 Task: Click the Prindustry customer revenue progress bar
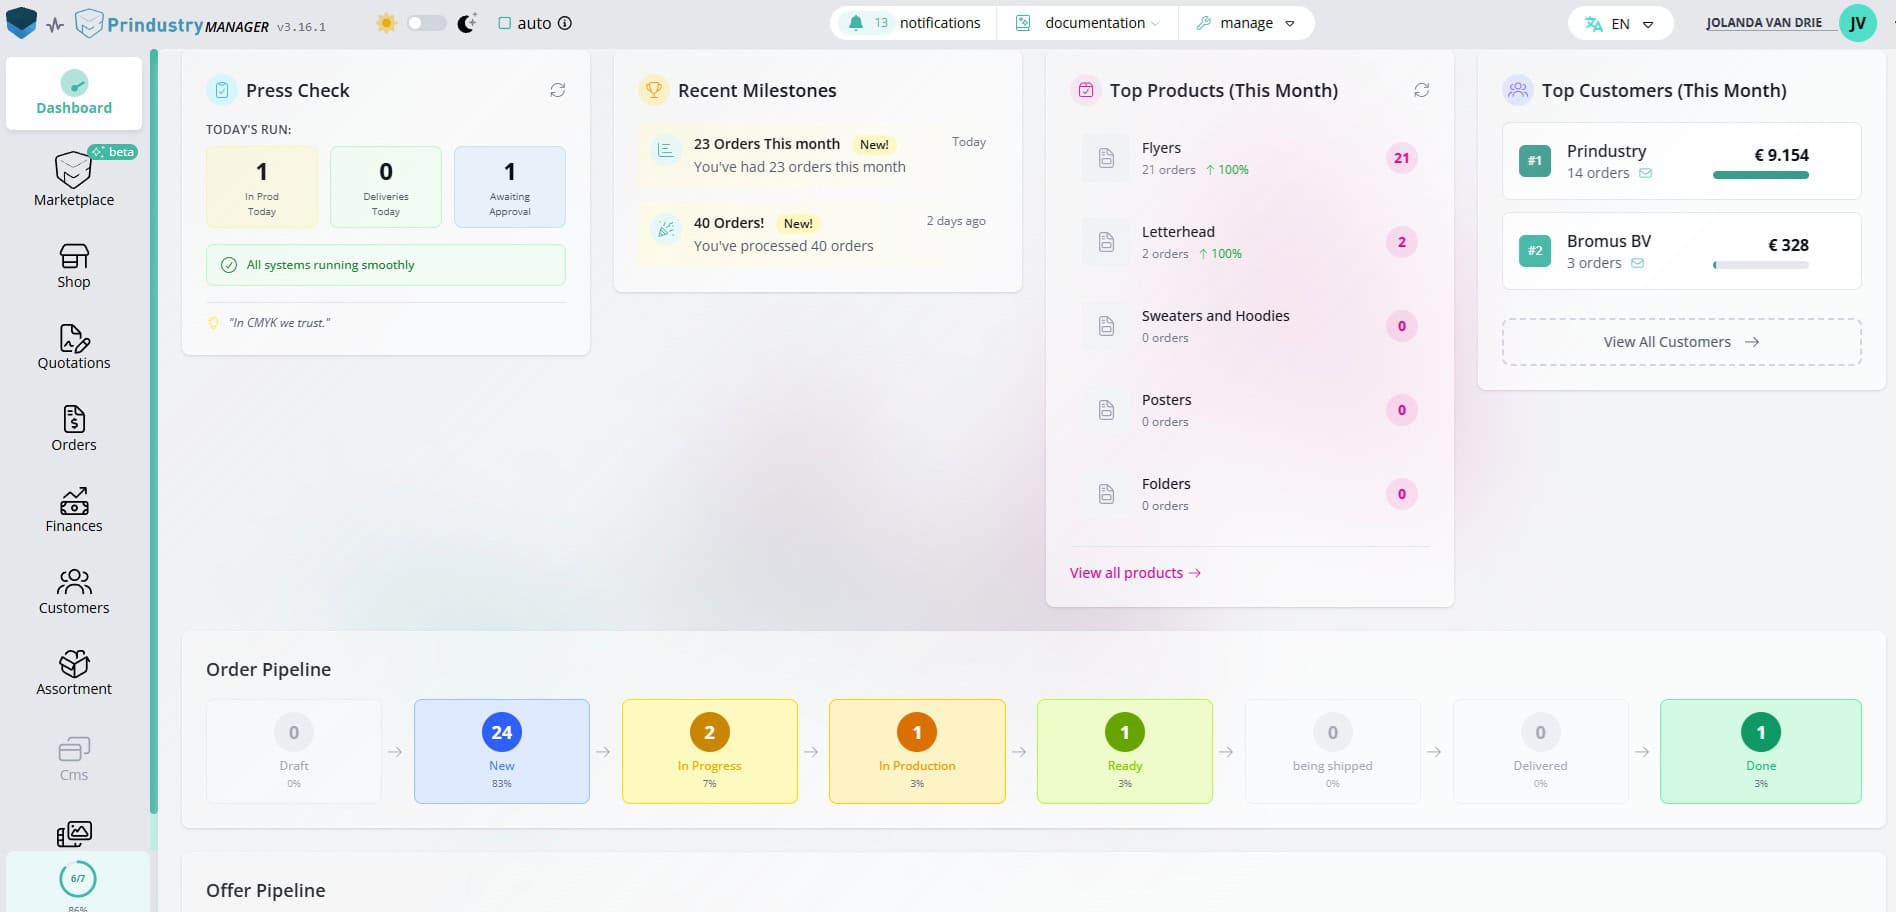(1760, 175)
